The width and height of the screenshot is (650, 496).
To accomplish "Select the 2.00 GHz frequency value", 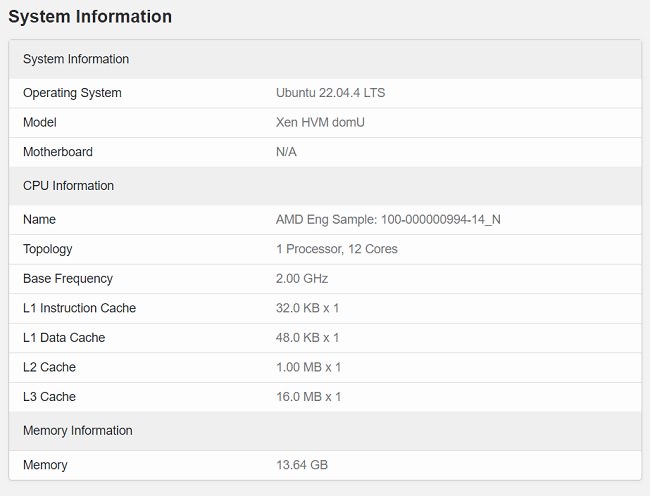I will [x=302, y=279].
